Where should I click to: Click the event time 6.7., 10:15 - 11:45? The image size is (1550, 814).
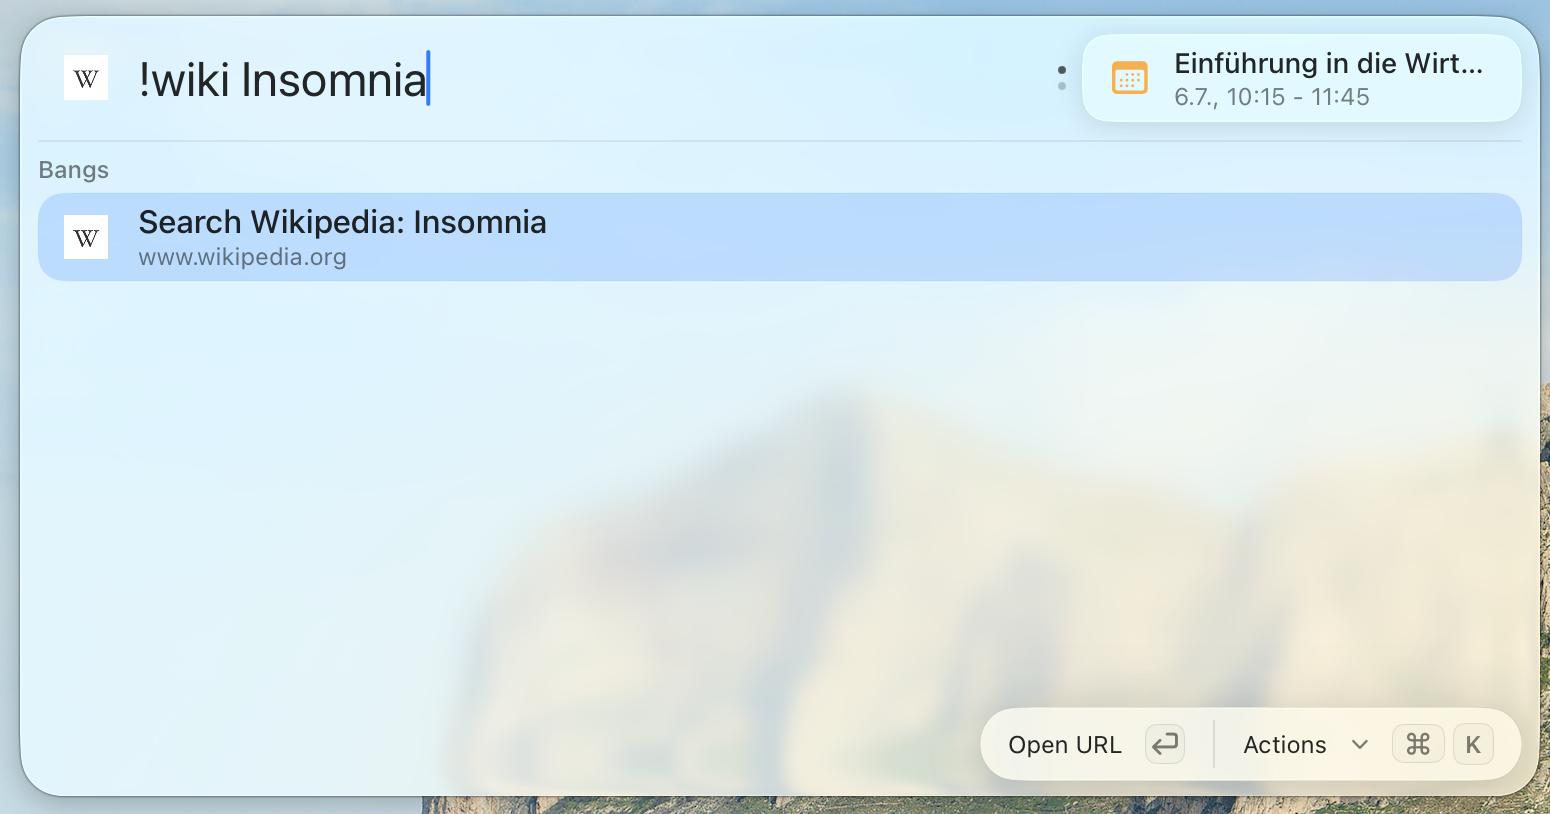click(1272, 97)
